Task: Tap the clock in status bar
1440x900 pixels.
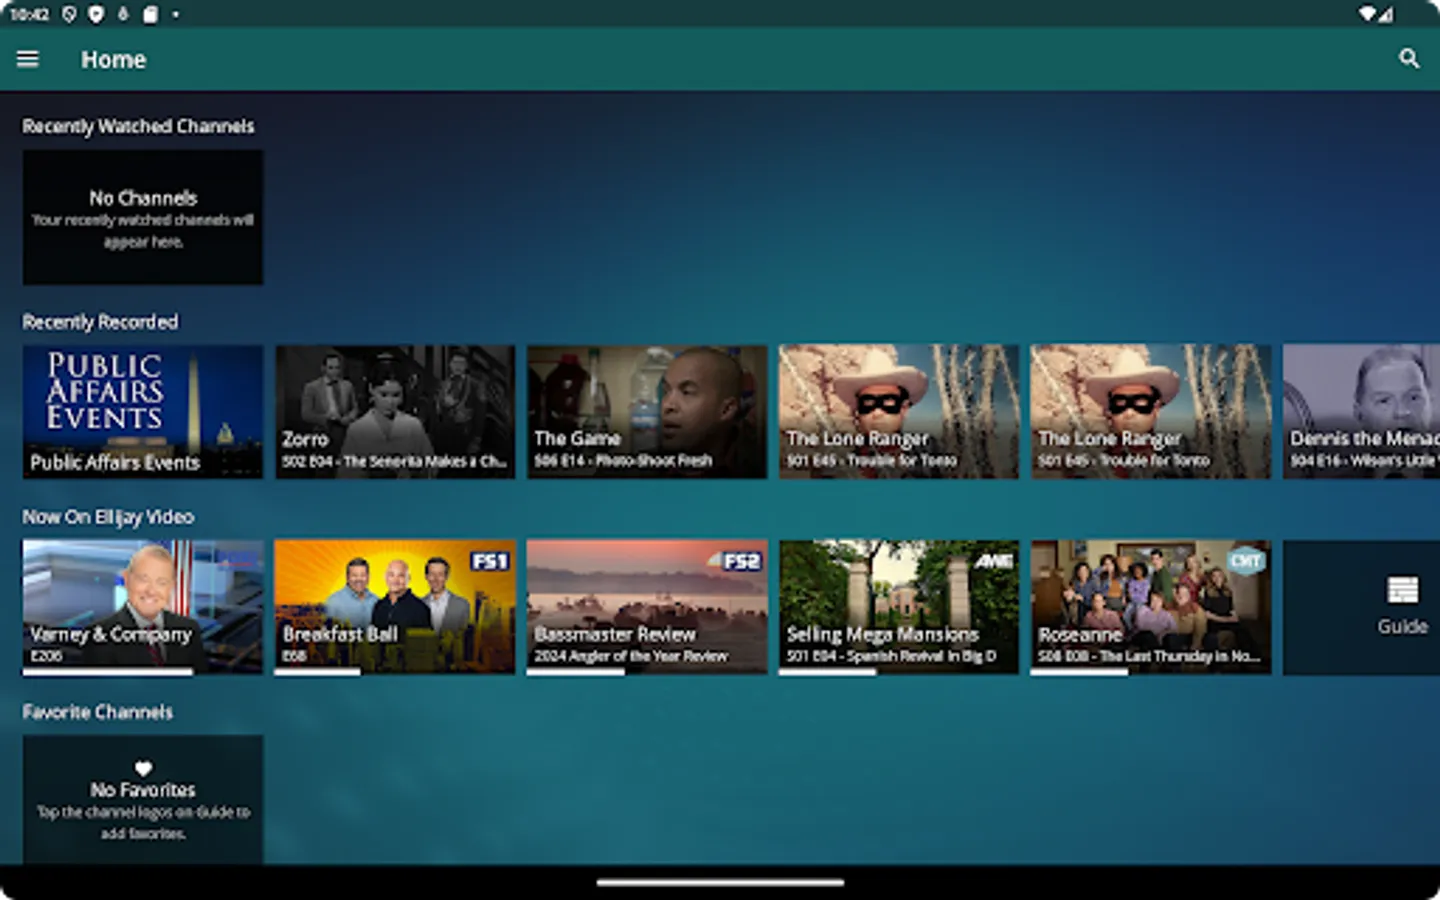Action: pyautogui.click(x=29, y=14)
